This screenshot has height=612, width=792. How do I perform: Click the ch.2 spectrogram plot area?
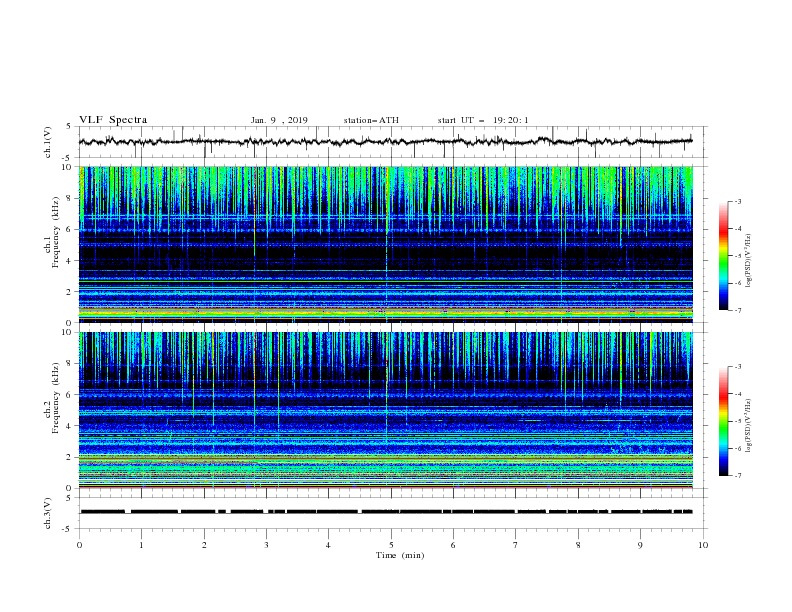point(386,410)
